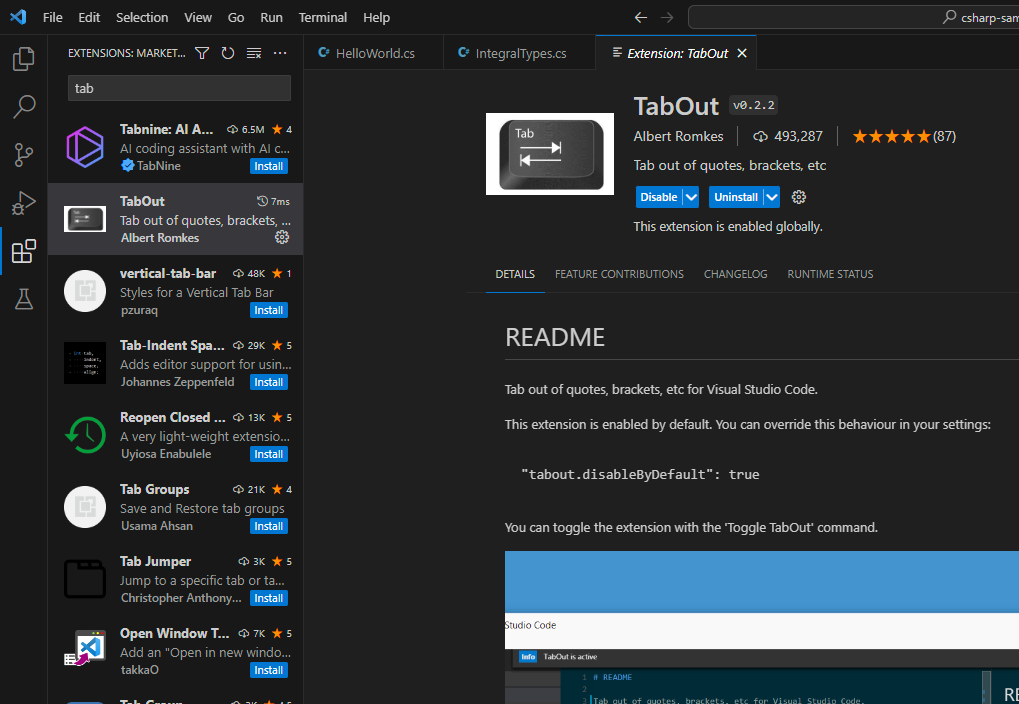Open the View menu
The width and height of the screenshot is (1019, 704).
tap(198, 18)
